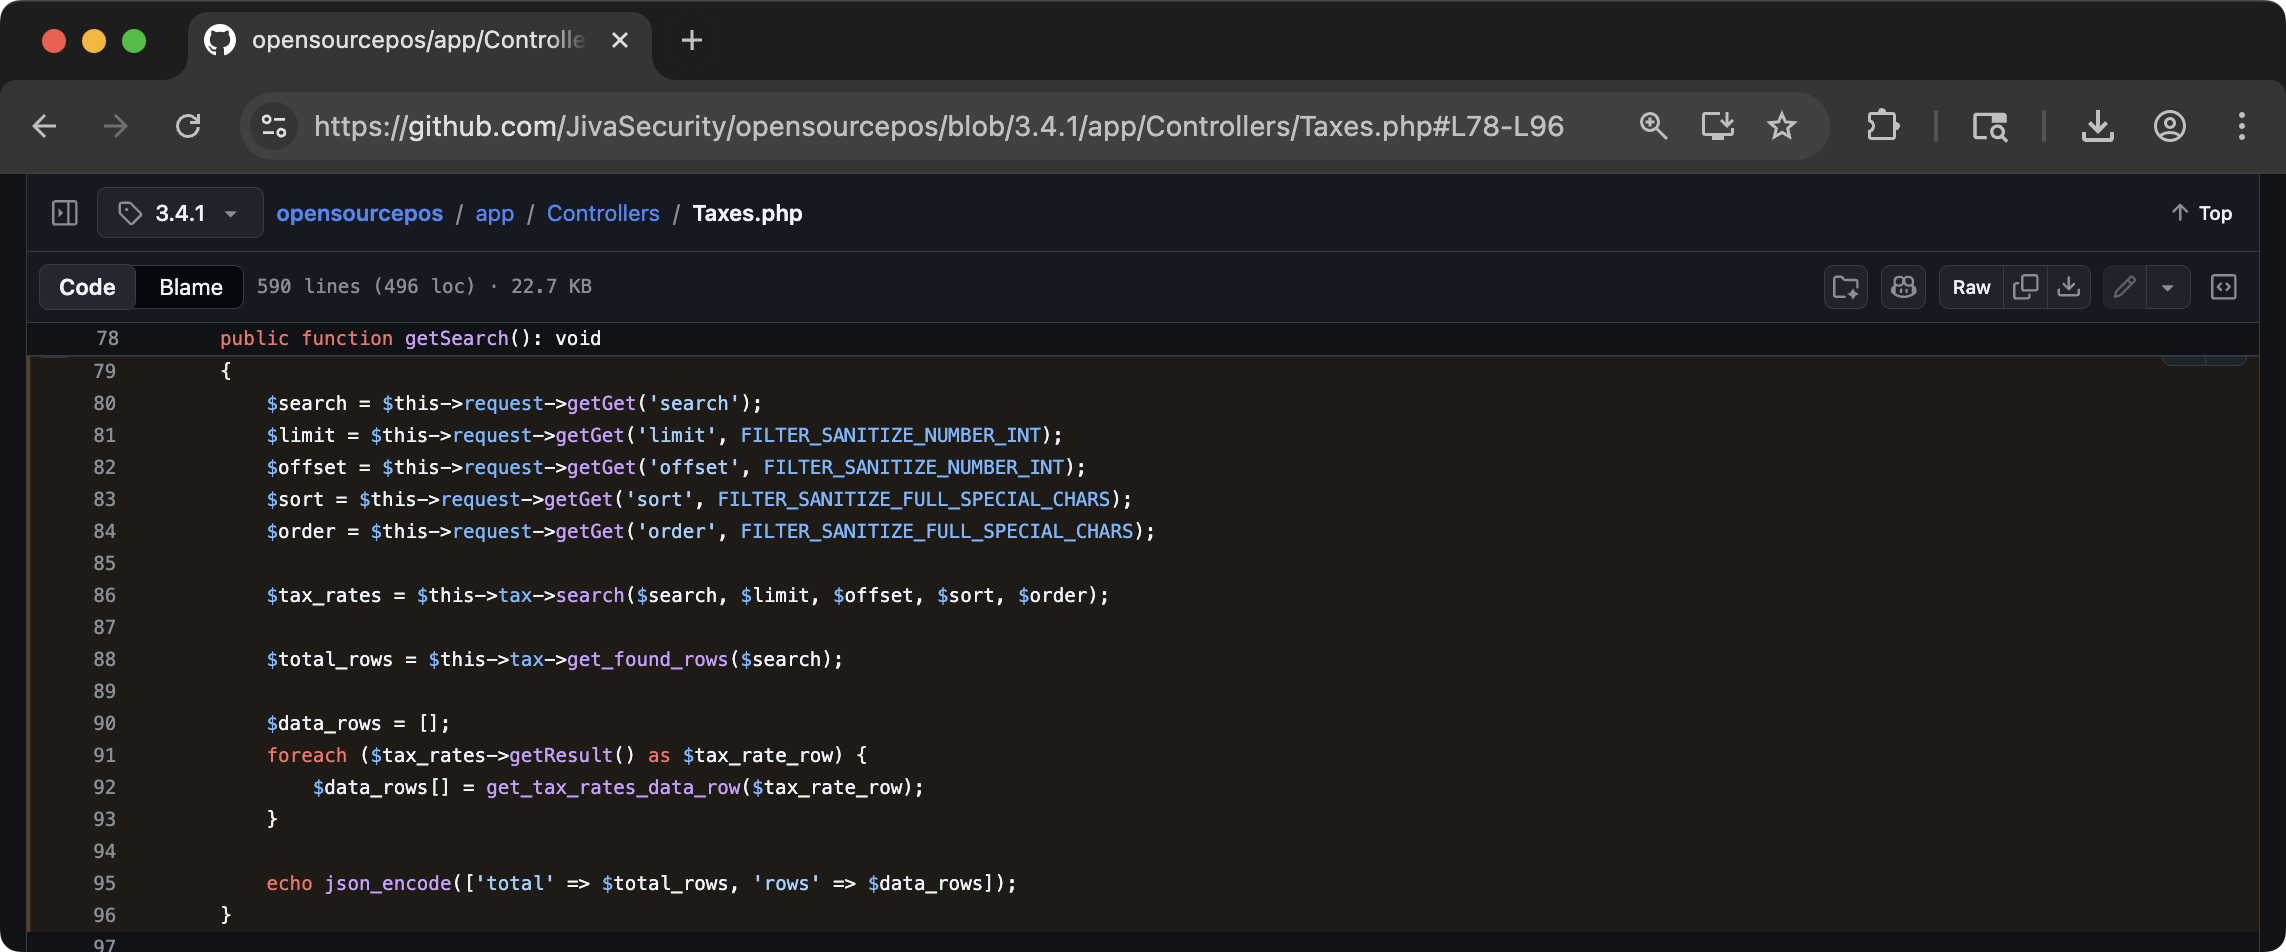Copy raw file contents using copy icon
Viewport: 2286px width, 952px height.
pyautogui.click(x=2025, y=287)
